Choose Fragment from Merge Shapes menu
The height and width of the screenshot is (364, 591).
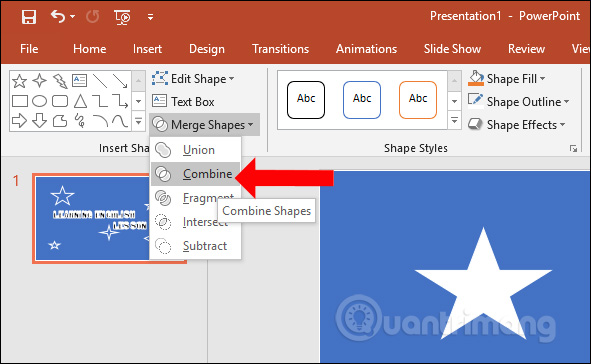195,198
